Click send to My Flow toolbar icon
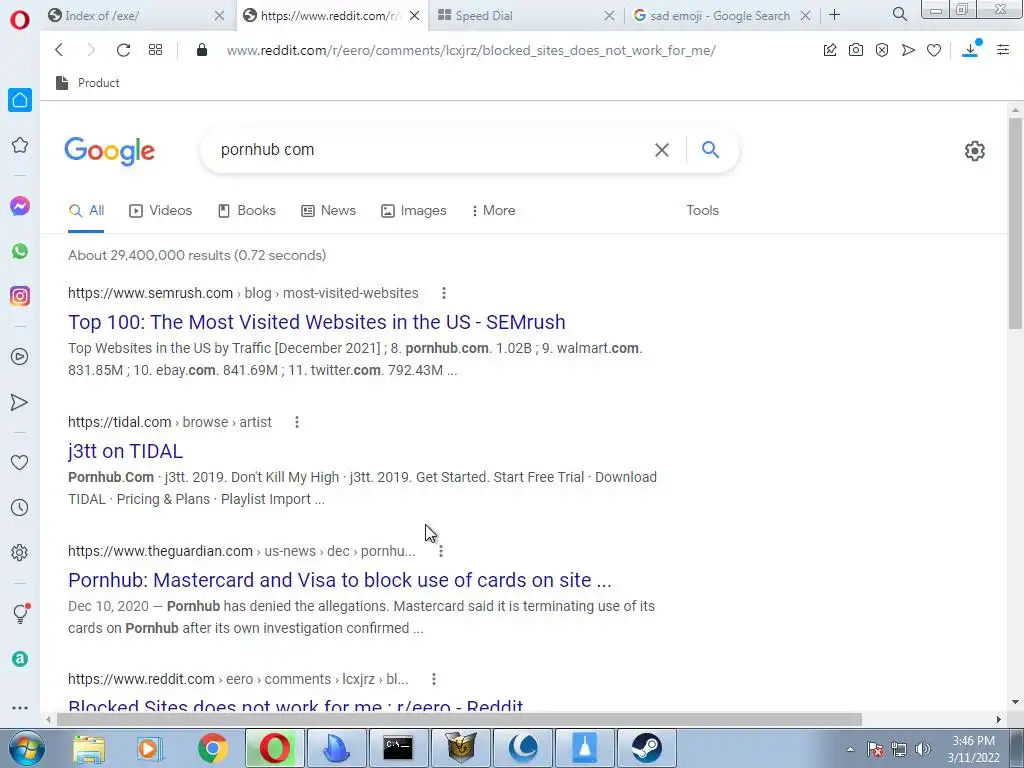 [908, 50]
